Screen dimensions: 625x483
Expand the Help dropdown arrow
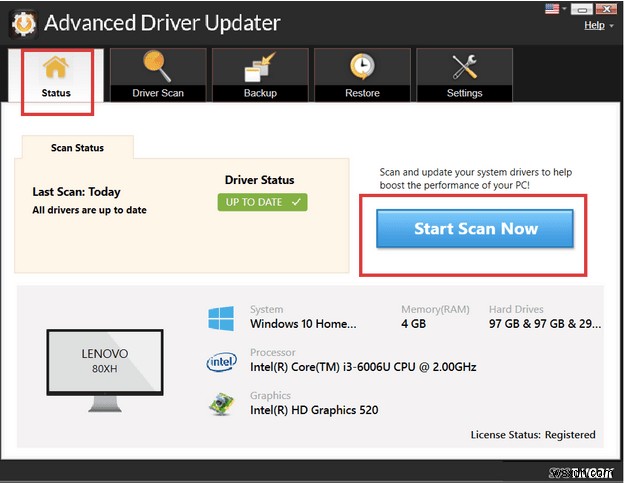coord(611,26)
